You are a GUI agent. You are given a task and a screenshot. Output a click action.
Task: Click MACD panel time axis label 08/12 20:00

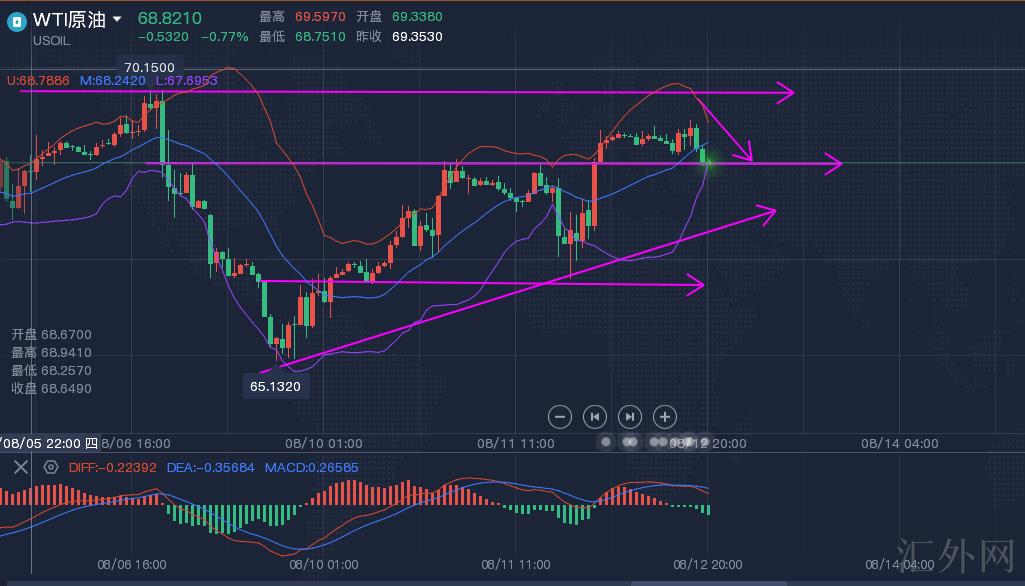pyautogui.click(x=708, y=564)
